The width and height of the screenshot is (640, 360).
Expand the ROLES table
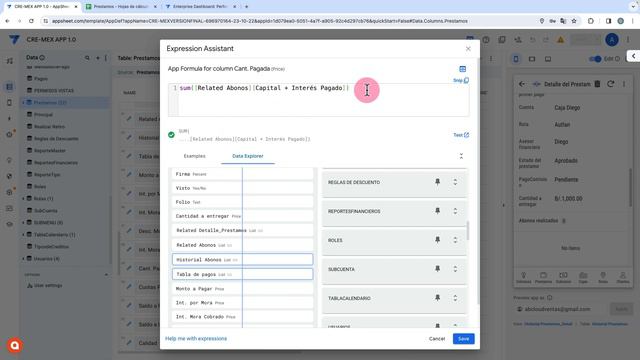pyautogui.click(x=455, y=240)
